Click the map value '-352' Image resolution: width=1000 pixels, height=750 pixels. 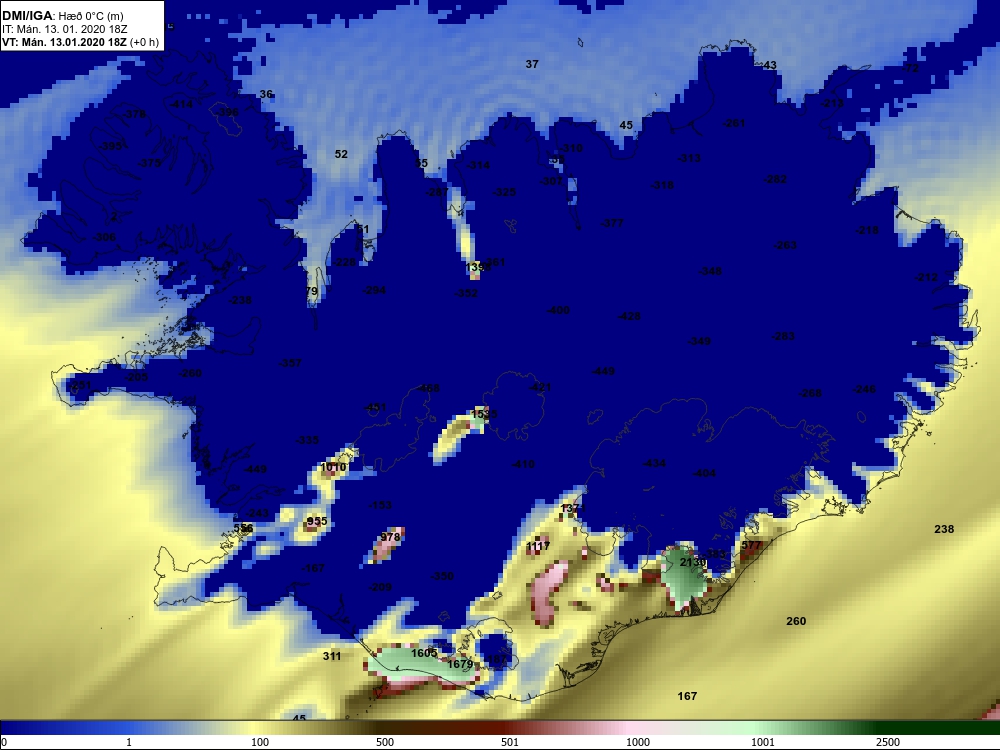click(x=466, y=293)
